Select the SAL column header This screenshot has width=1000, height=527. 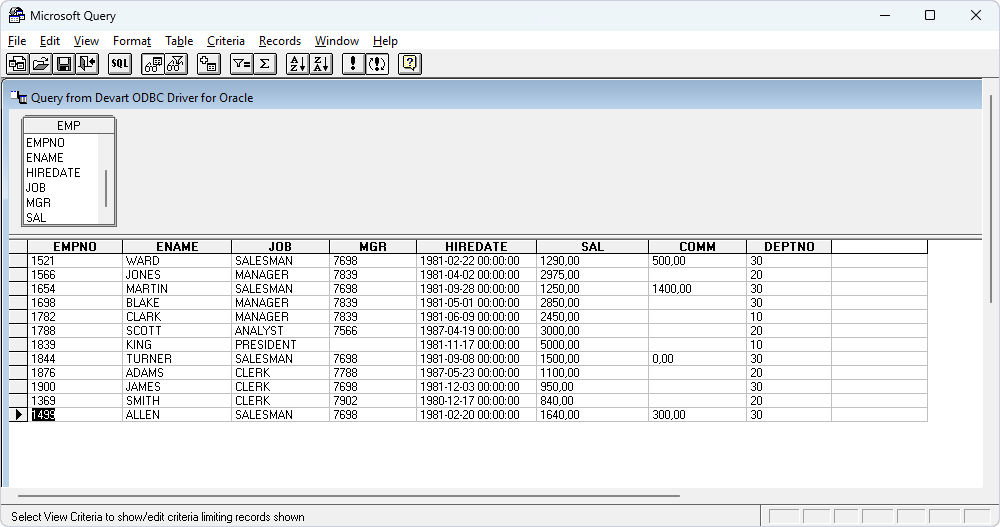coord(592,246)
